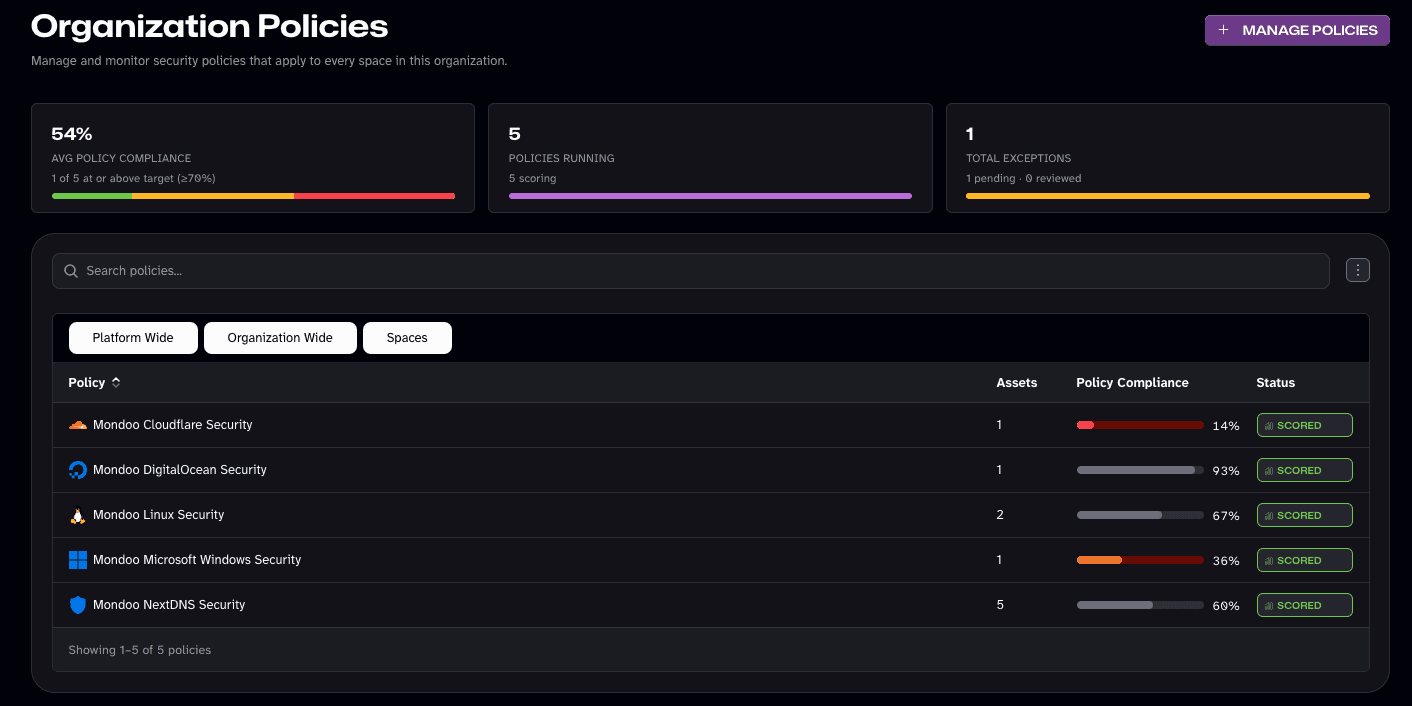
Task: Sort by the Policy column arrows
Action: (x=116, y=383)
